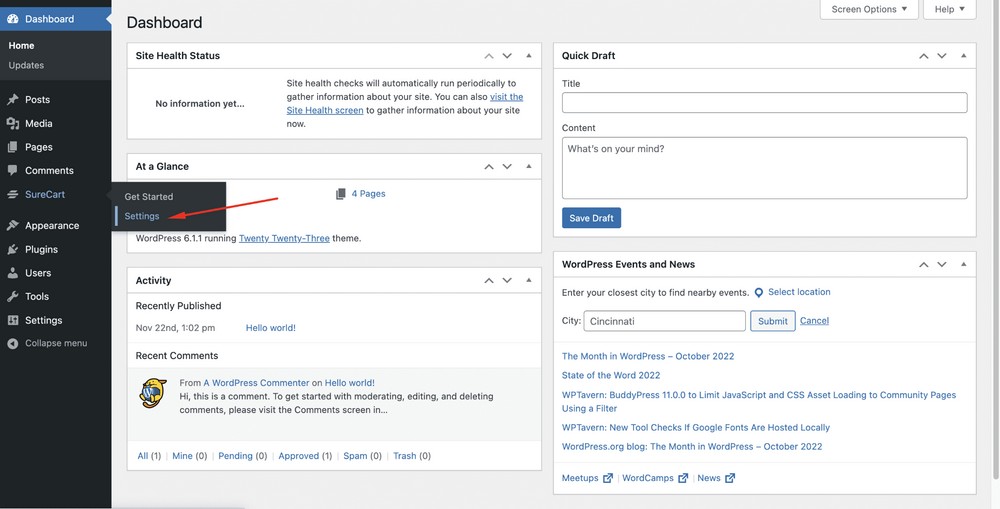Click the Tools wrench icon
The width and height of the screenshot is (1000, 509).
13,297
